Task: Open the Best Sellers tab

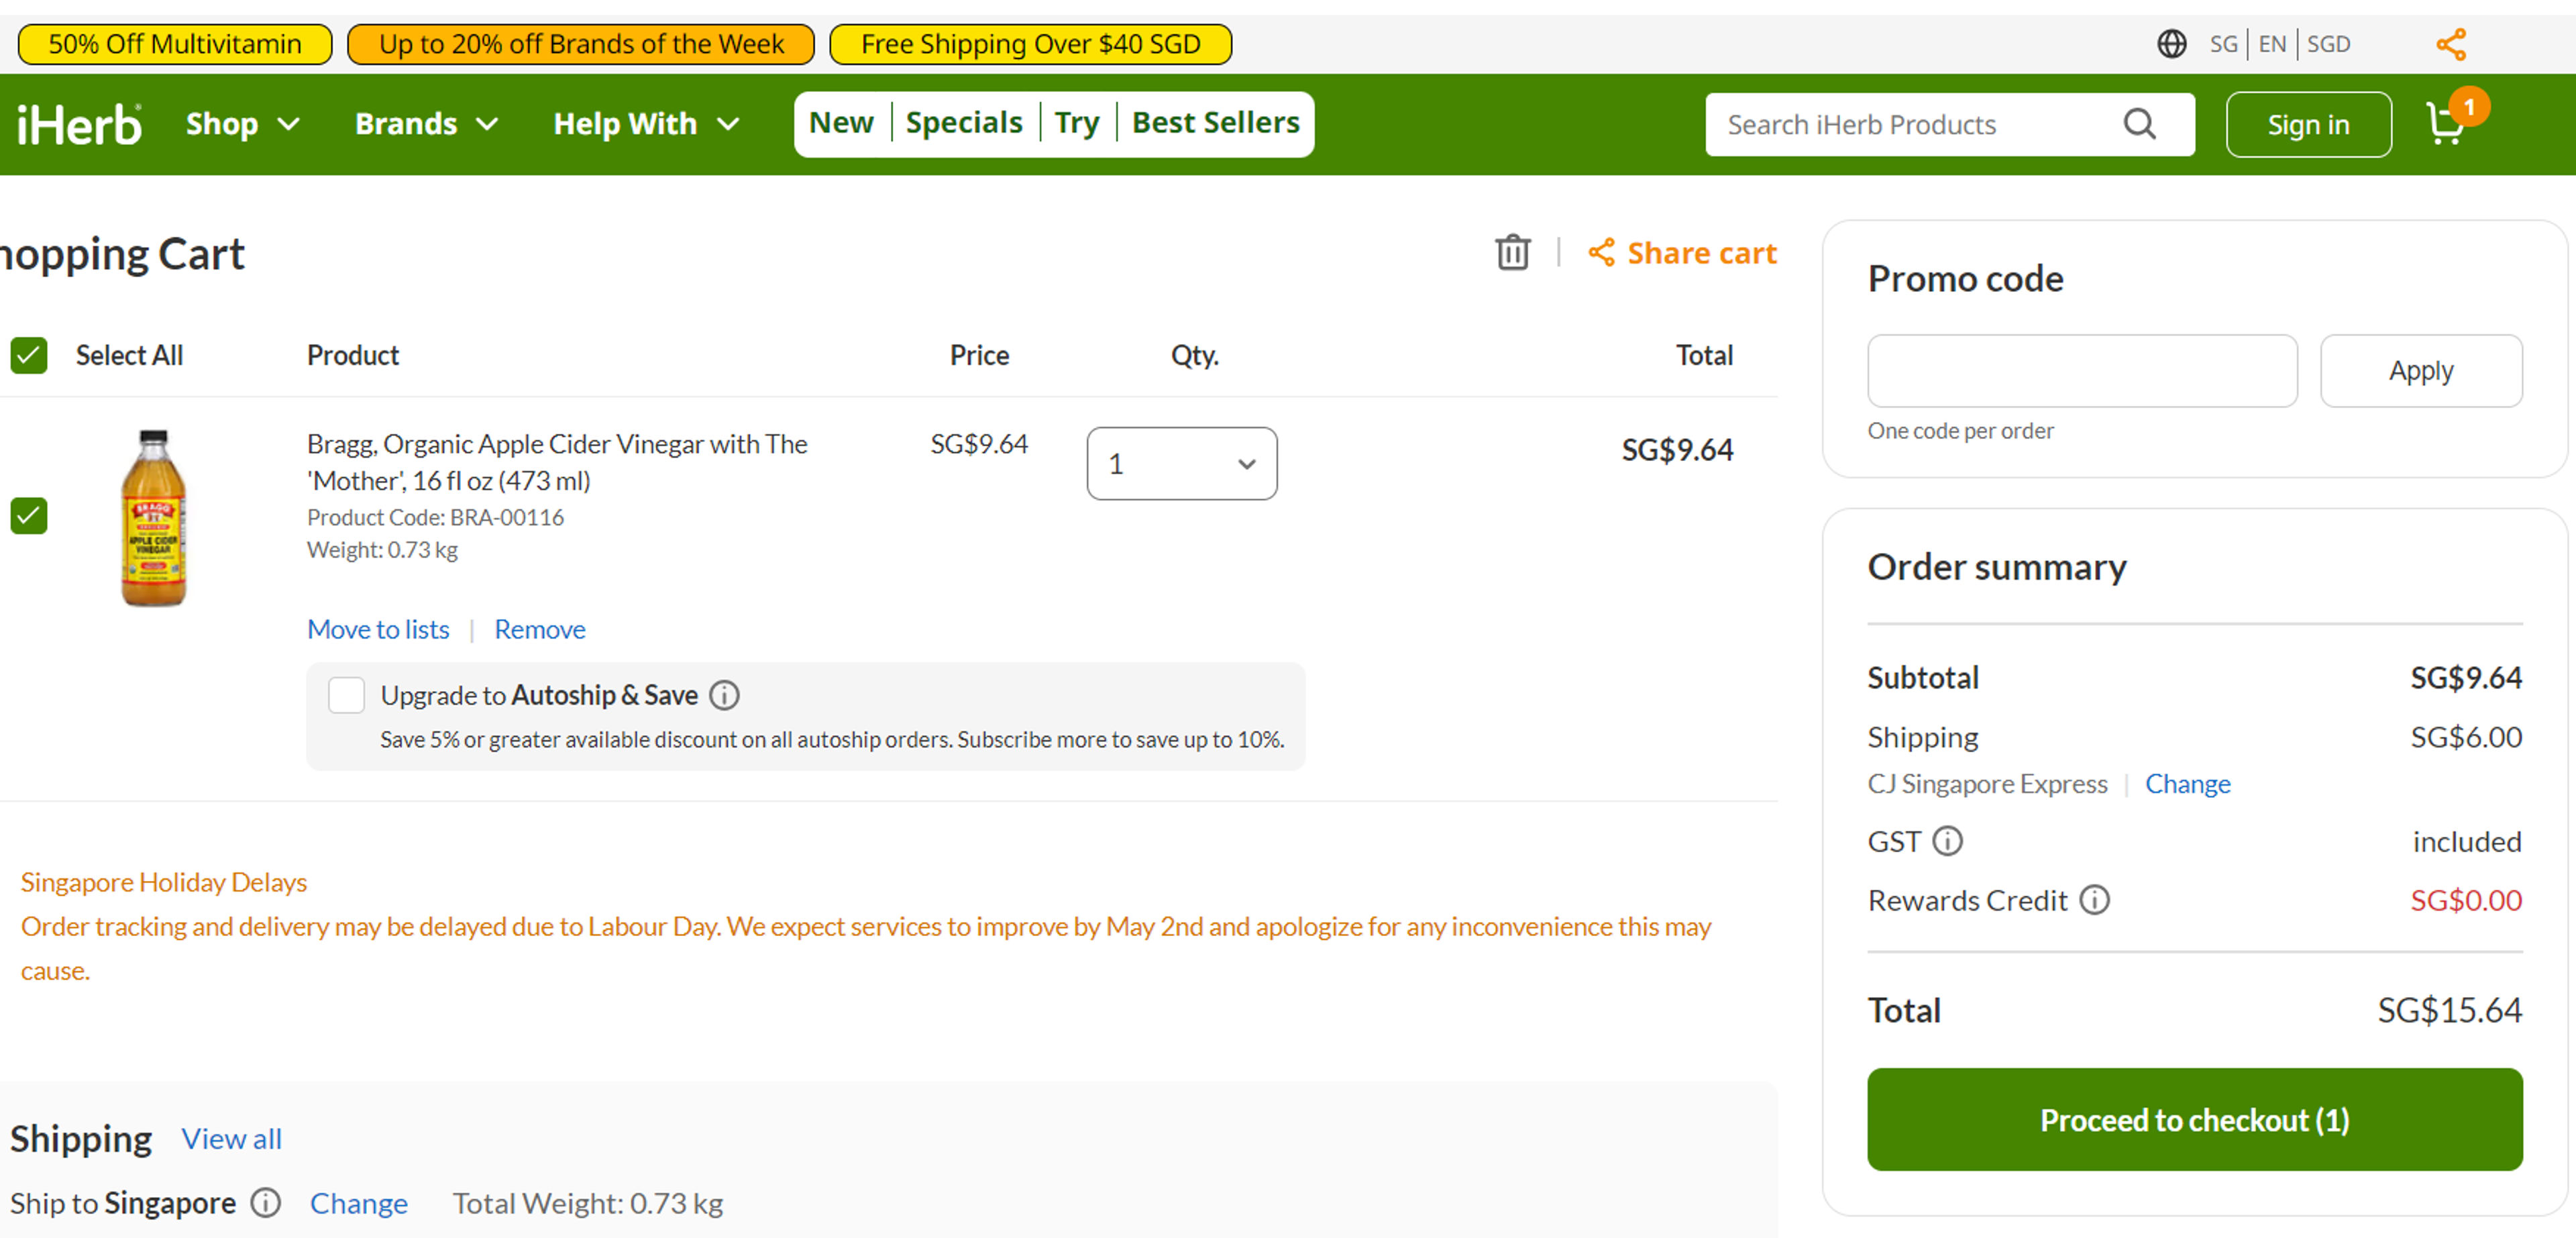Action: coord(1215,123)
